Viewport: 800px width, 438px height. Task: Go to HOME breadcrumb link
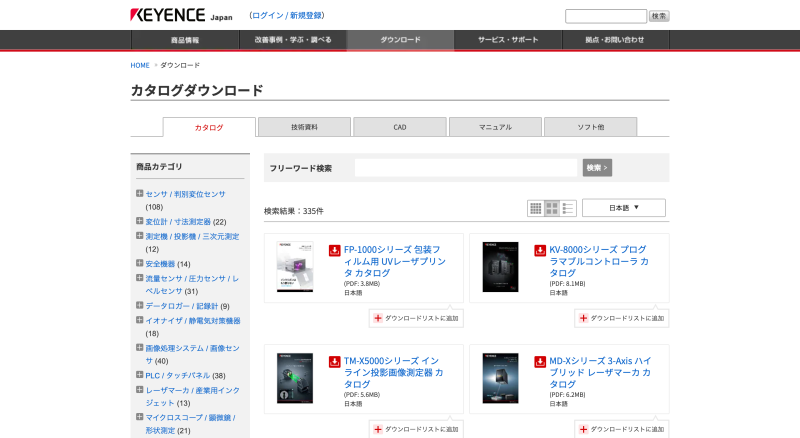point(140,65)
